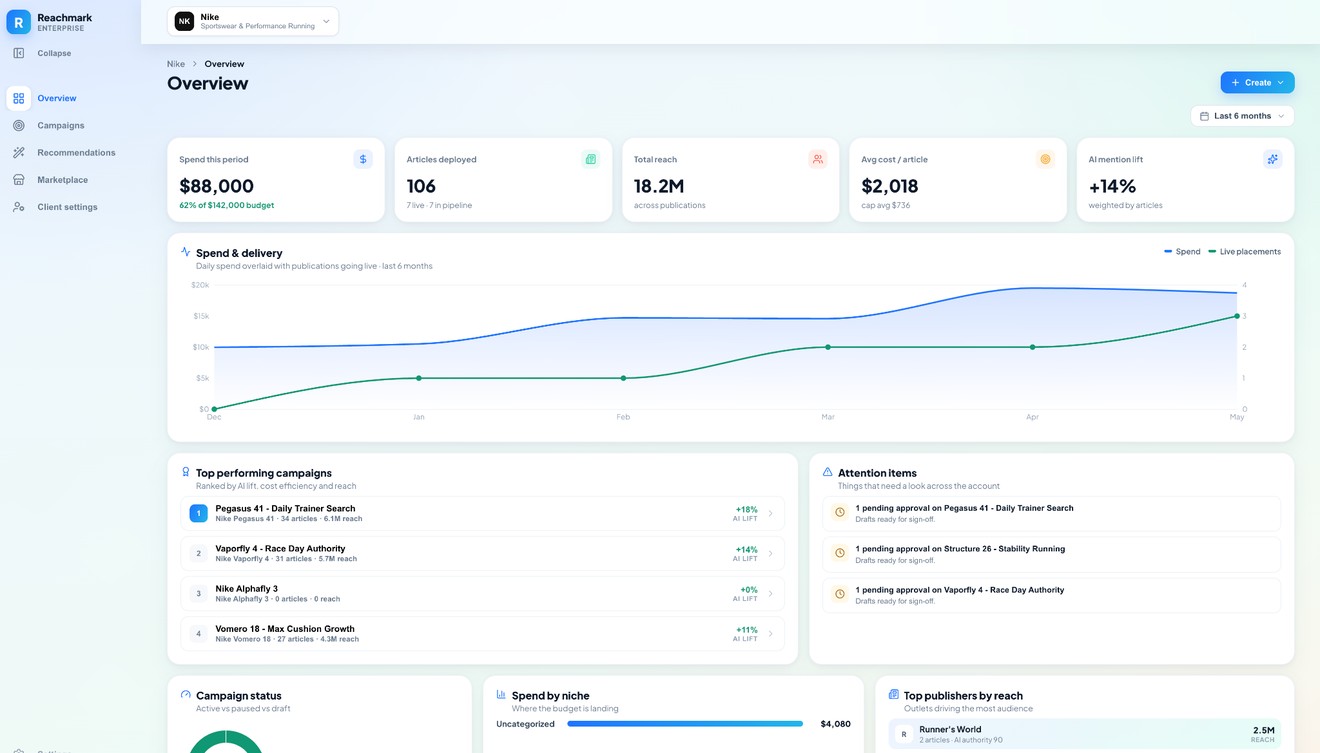The height and width of the screenshot is (753, 1320).
Task: Click the Jan data point on Live placements line
Action: pos(419,378)
